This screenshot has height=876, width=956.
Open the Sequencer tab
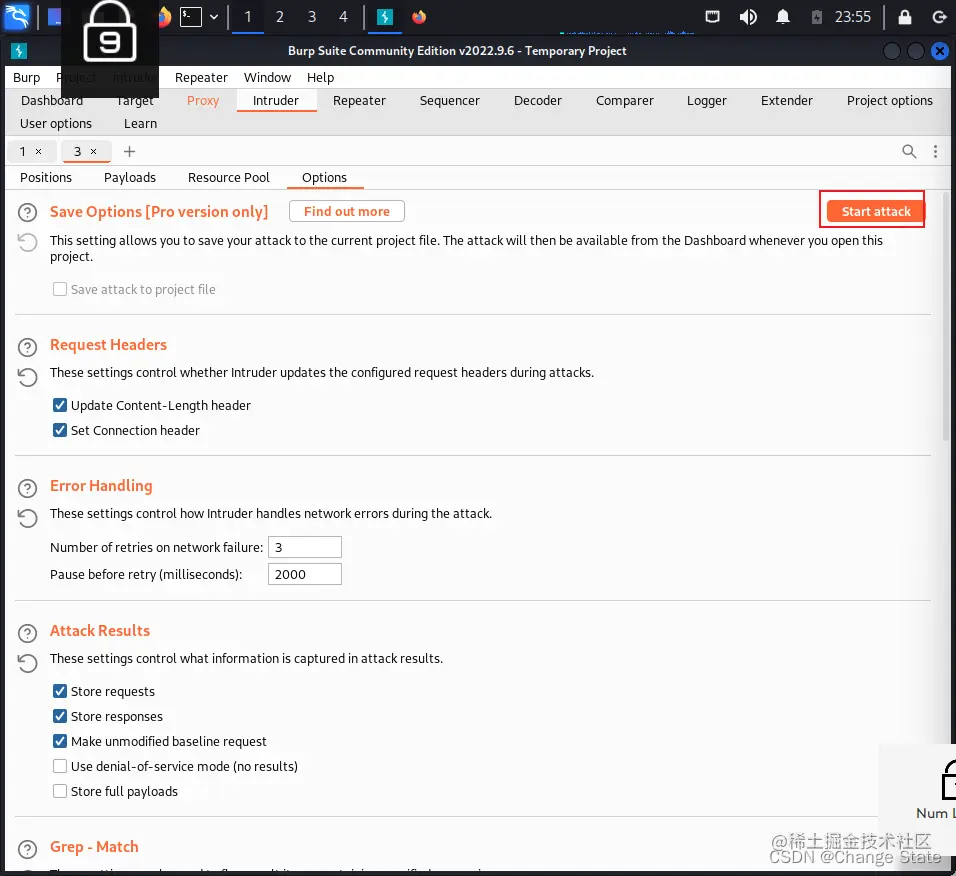[x=449, y=101]
